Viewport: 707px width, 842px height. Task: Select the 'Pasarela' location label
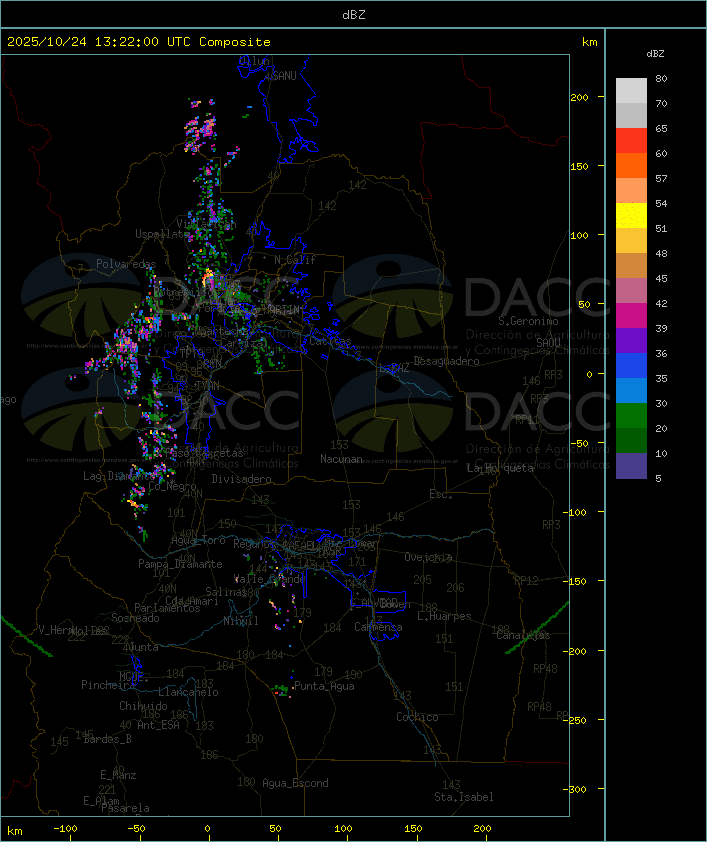[x=126, y=808]
